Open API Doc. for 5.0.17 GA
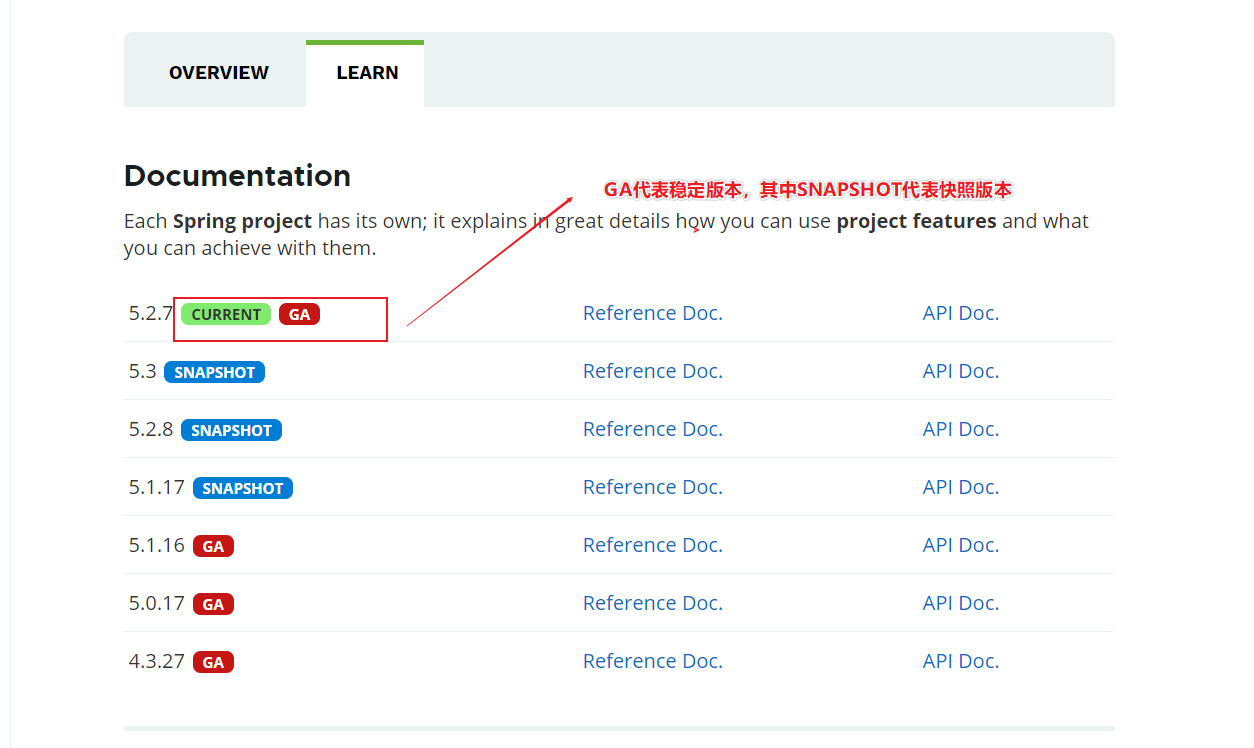 961,603
